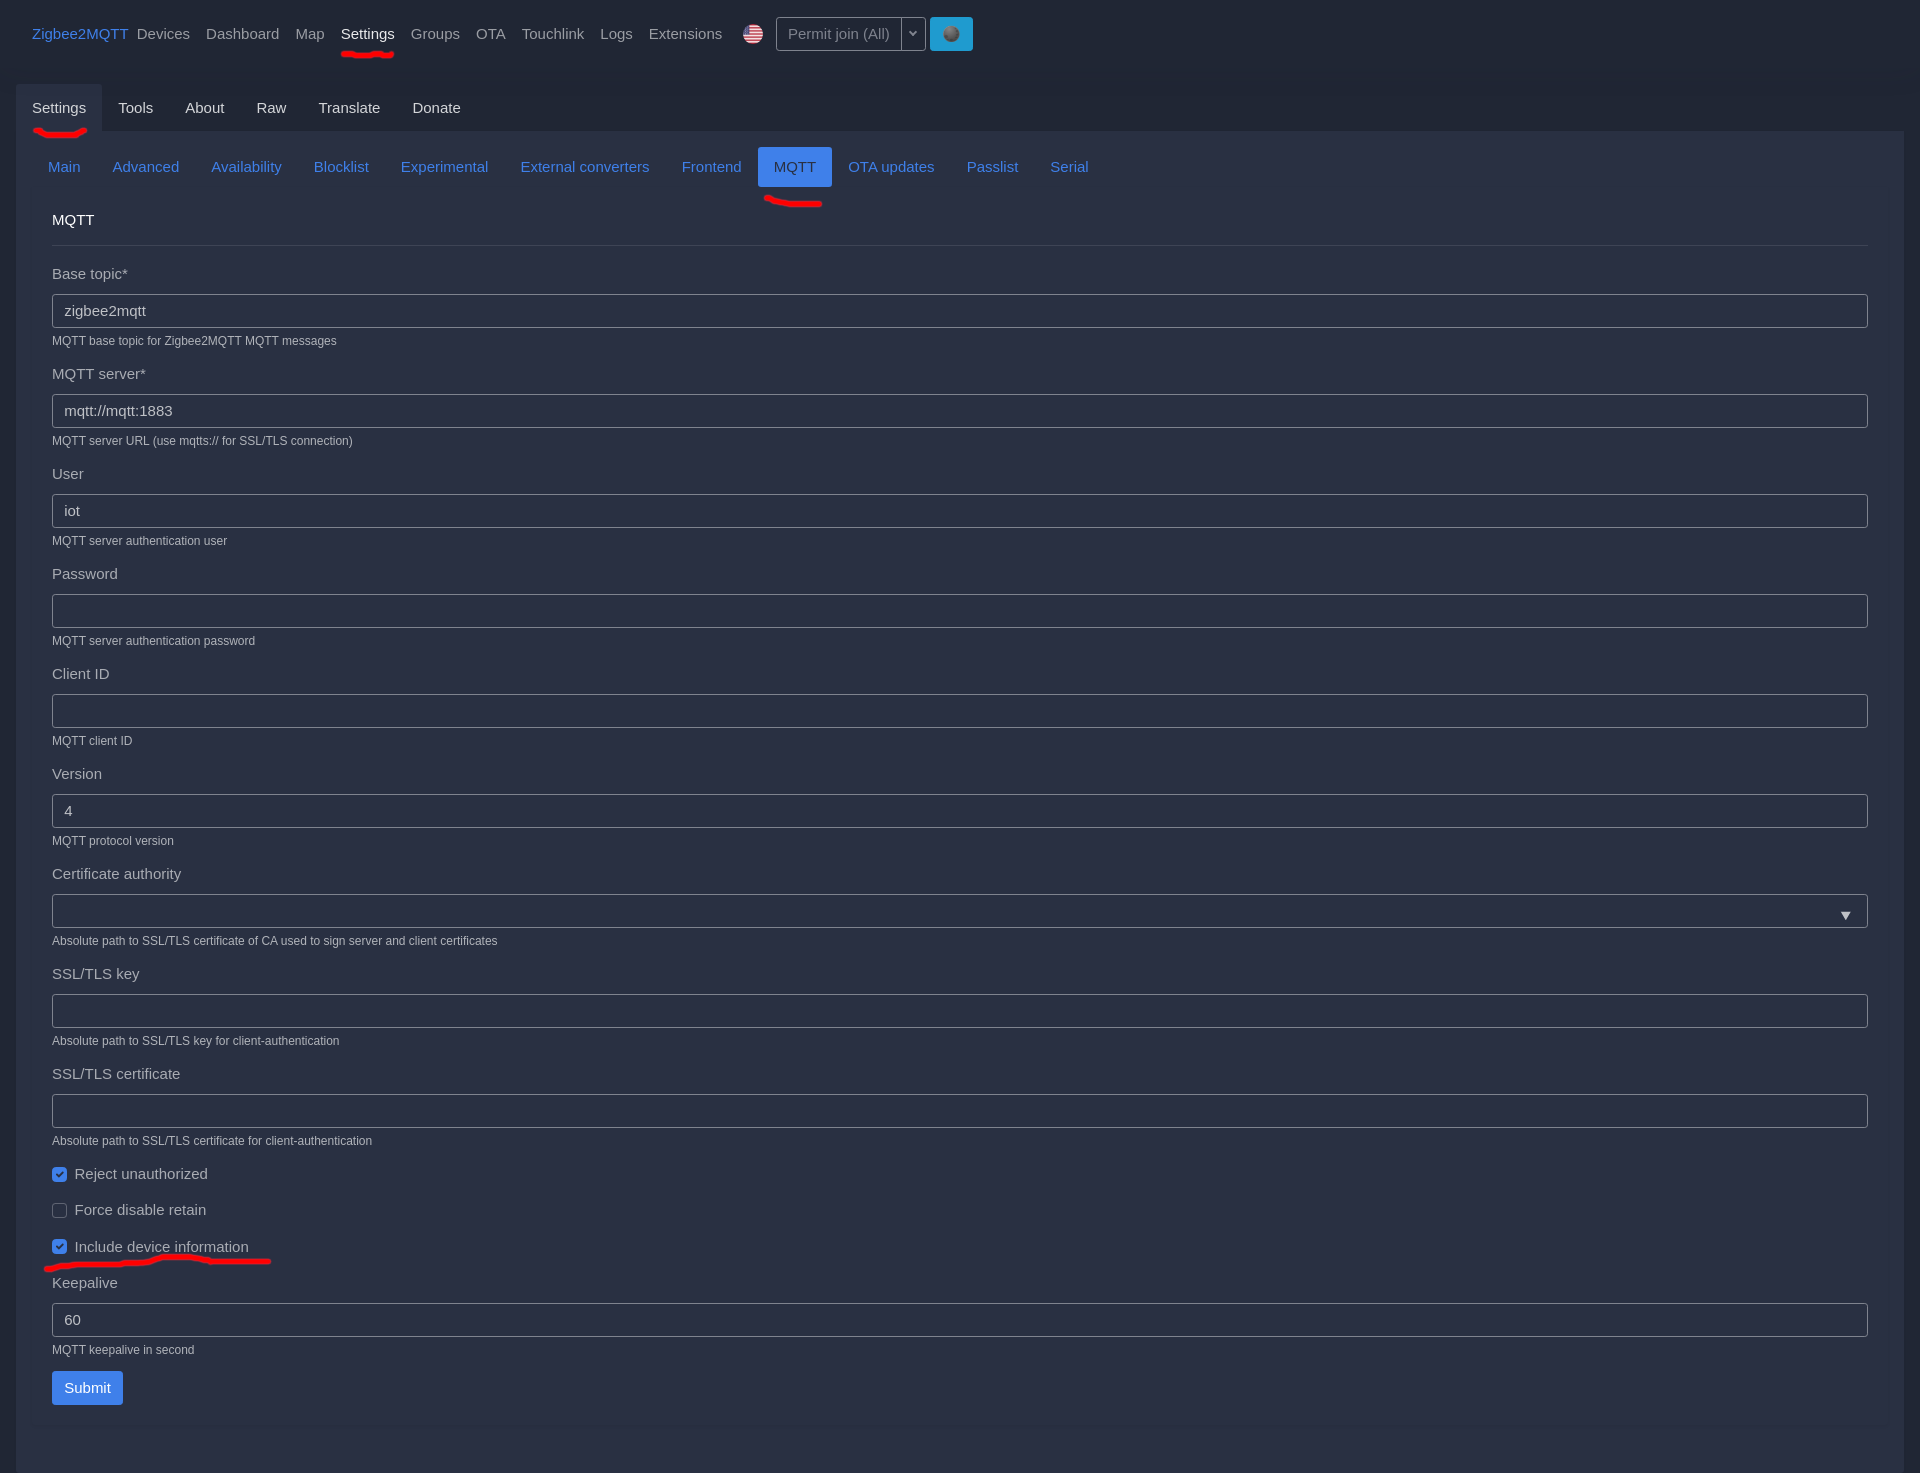Screen dimensions: 1920x1473
Task: Select the Serial settings tab
Action: [1069, 167]
